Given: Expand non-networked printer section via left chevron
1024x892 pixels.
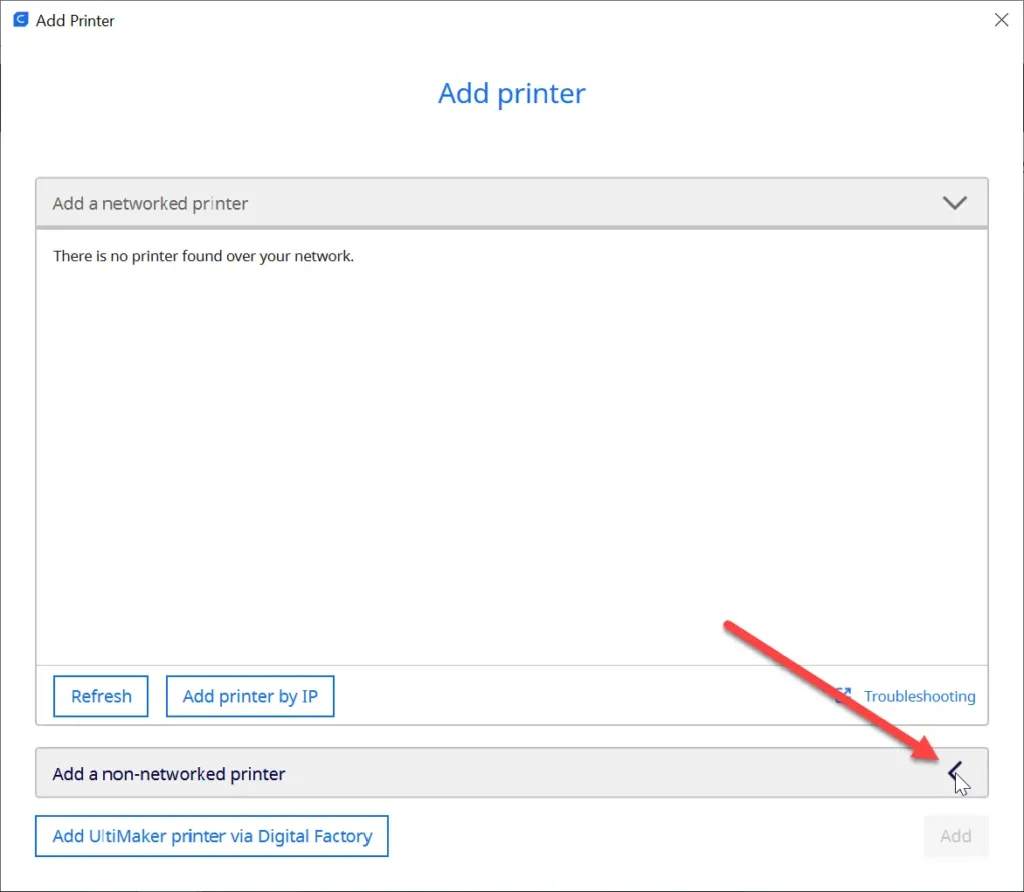Looking at the screenshot, I should 955,772.
